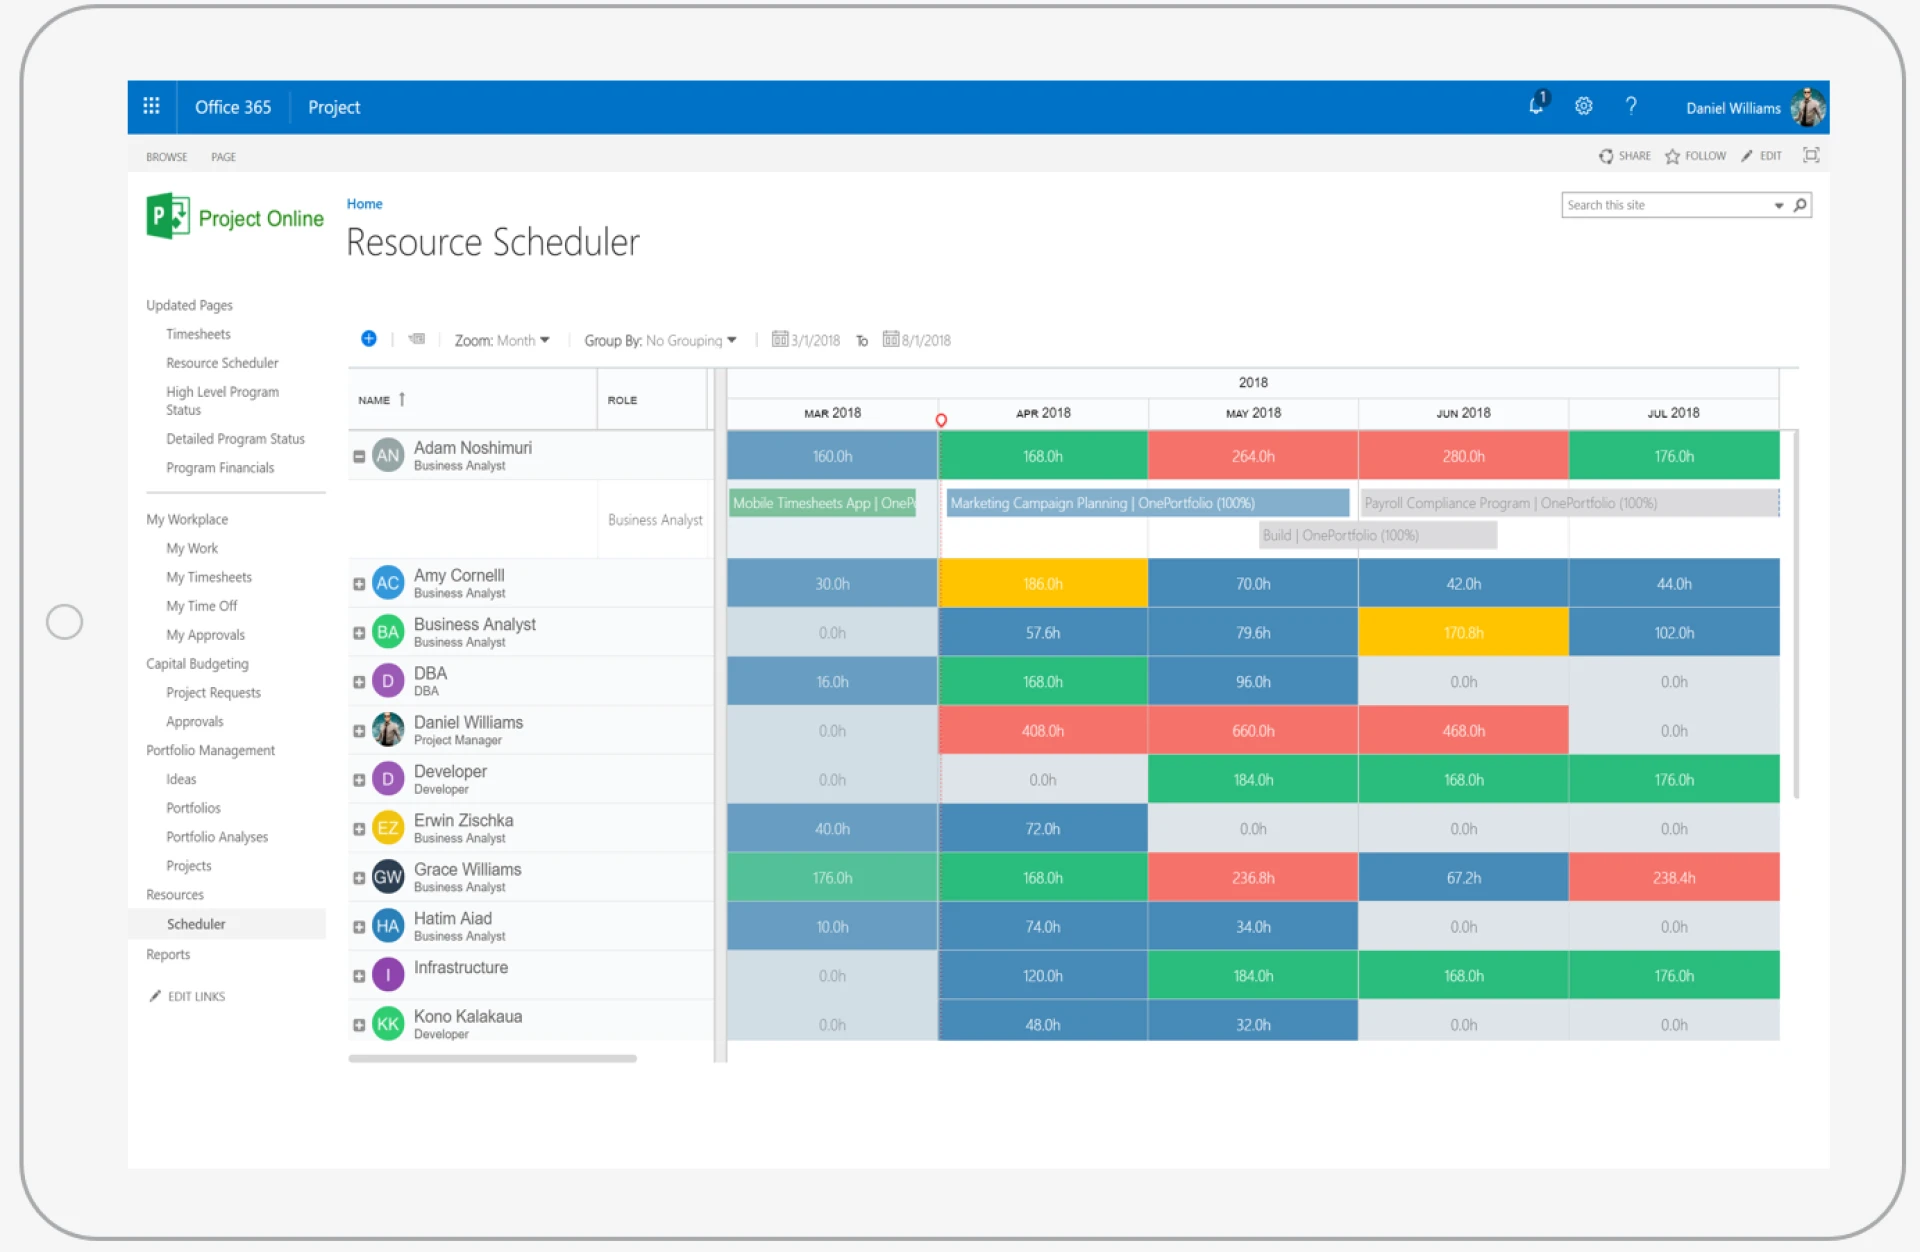Select Scheduler under Resources

point(196,923)
